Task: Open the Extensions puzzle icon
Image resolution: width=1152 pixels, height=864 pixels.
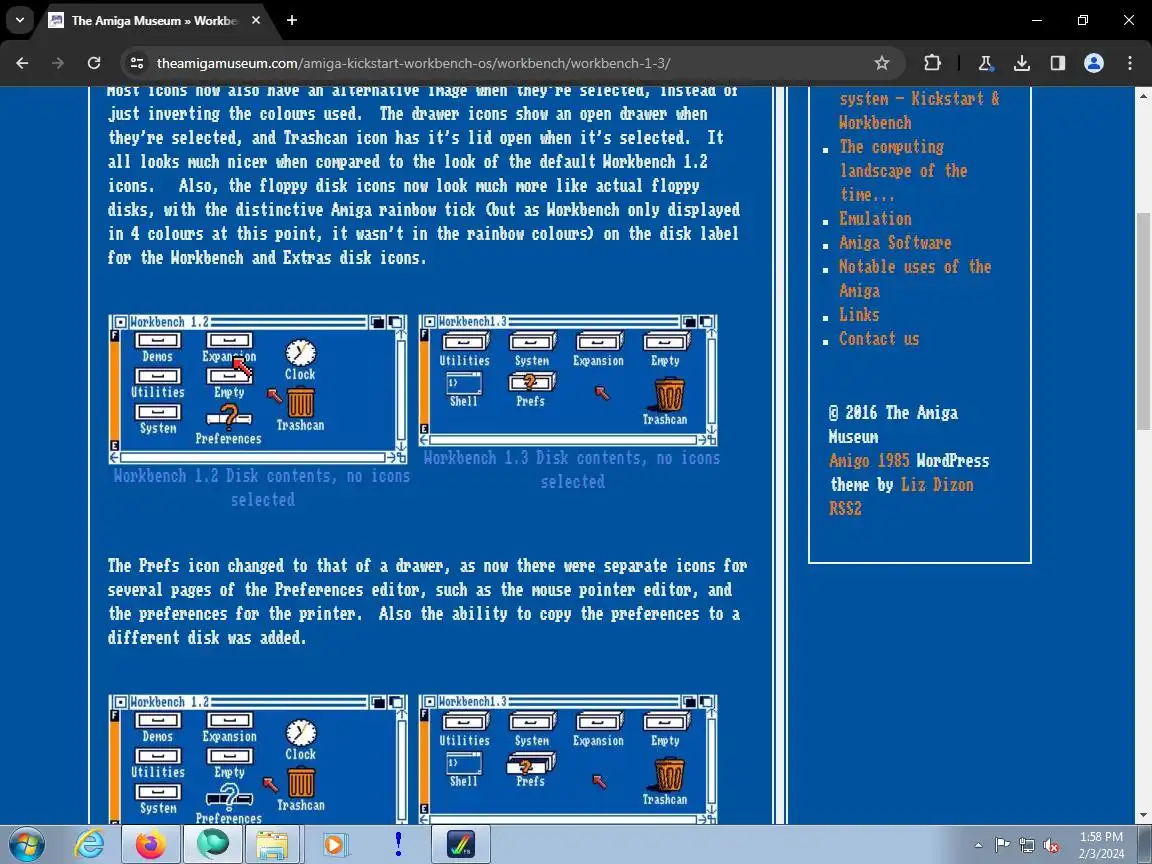Action: click(932, 63)
